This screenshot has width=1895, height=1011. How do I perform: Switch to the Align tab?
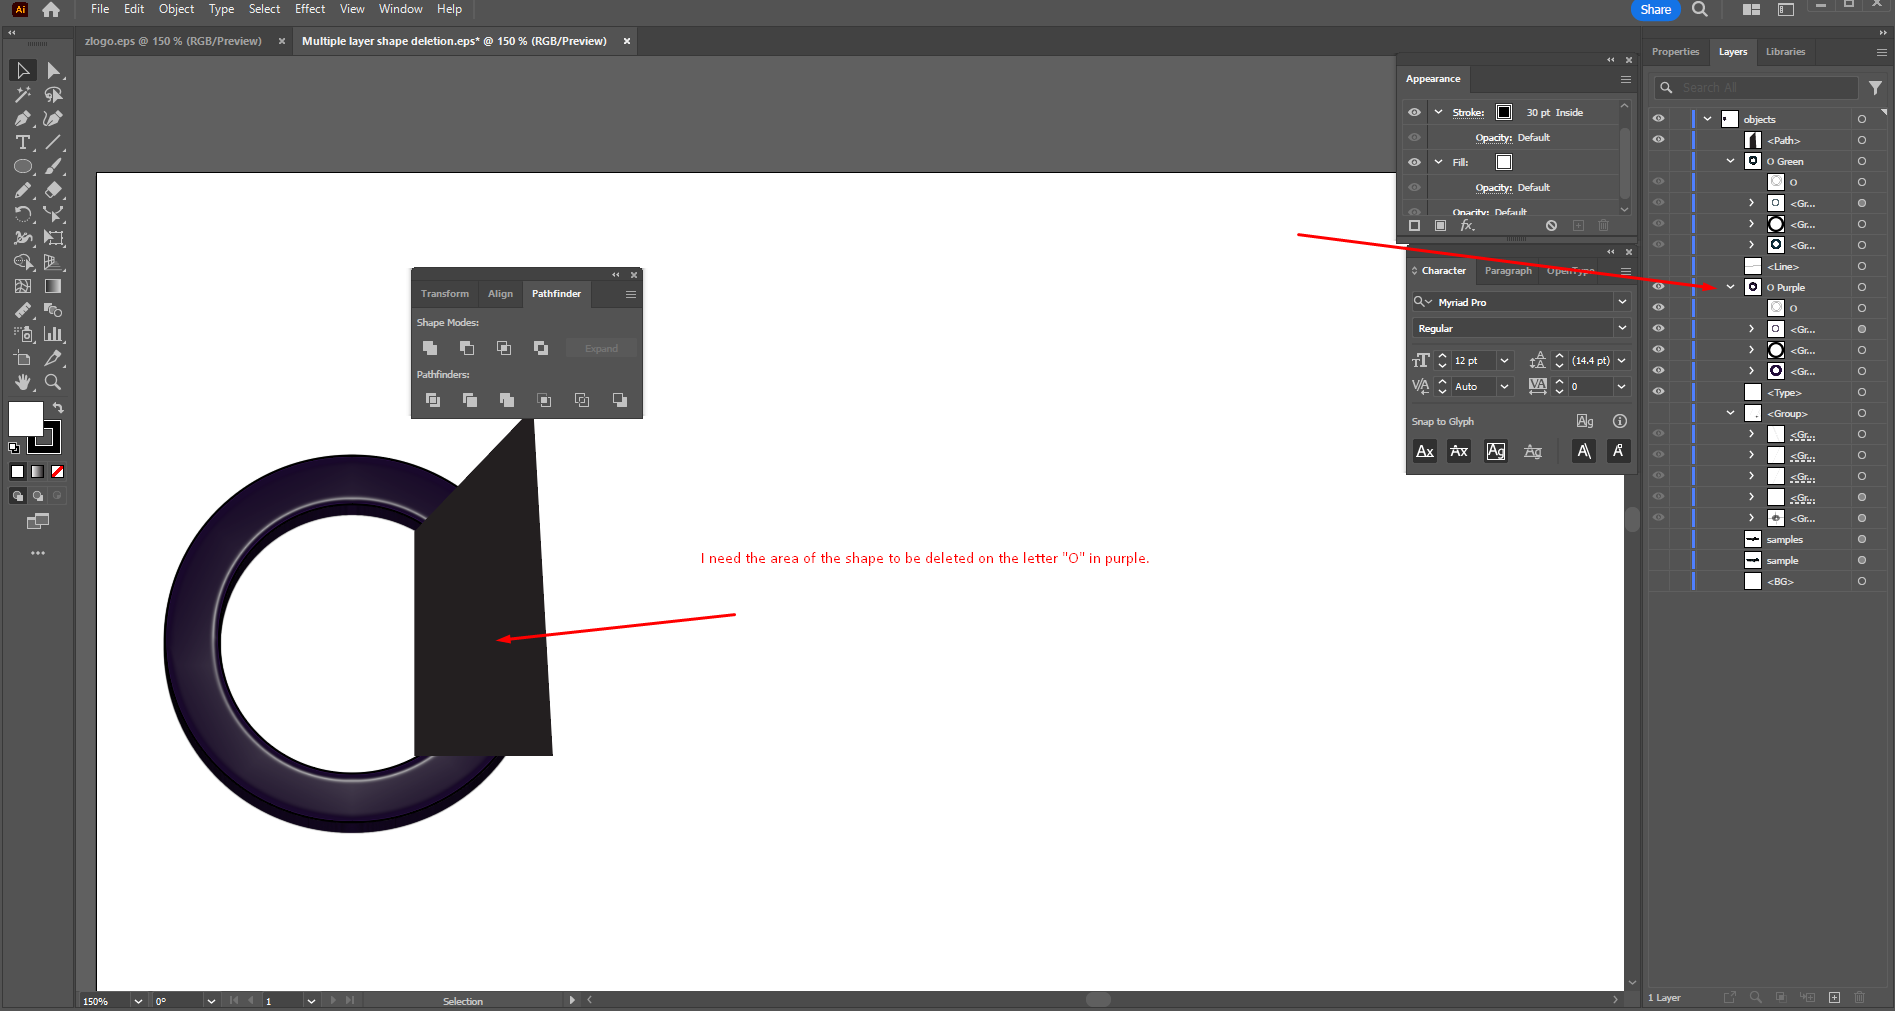[x=500, y=294]
